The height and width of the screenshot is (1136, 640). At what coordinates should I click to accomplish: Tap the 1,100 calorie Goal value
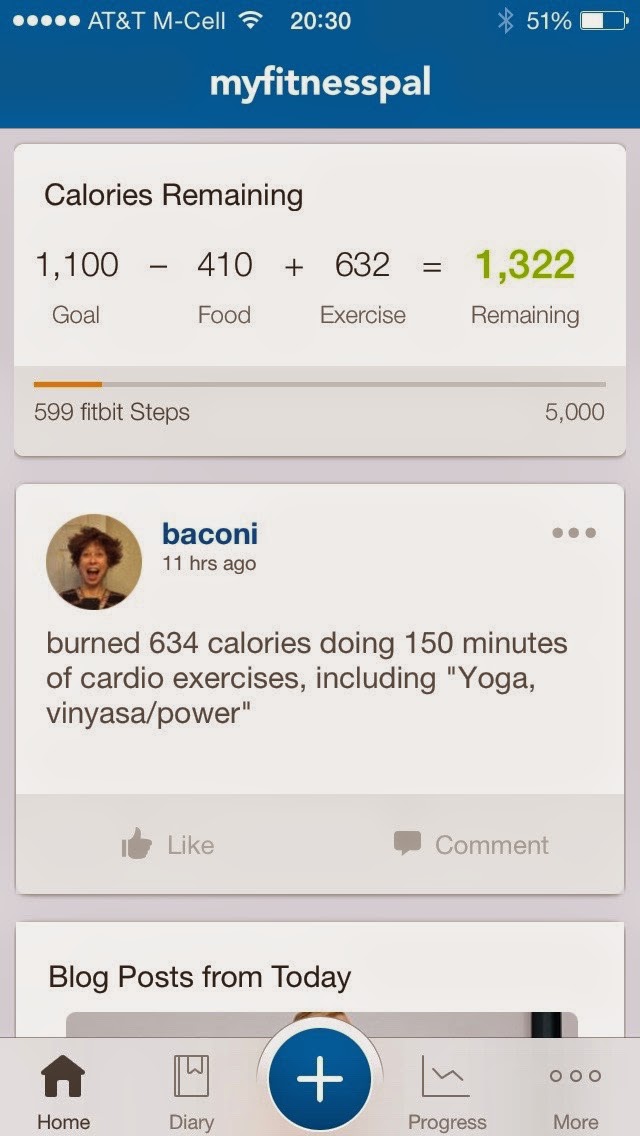click(77, 265)
